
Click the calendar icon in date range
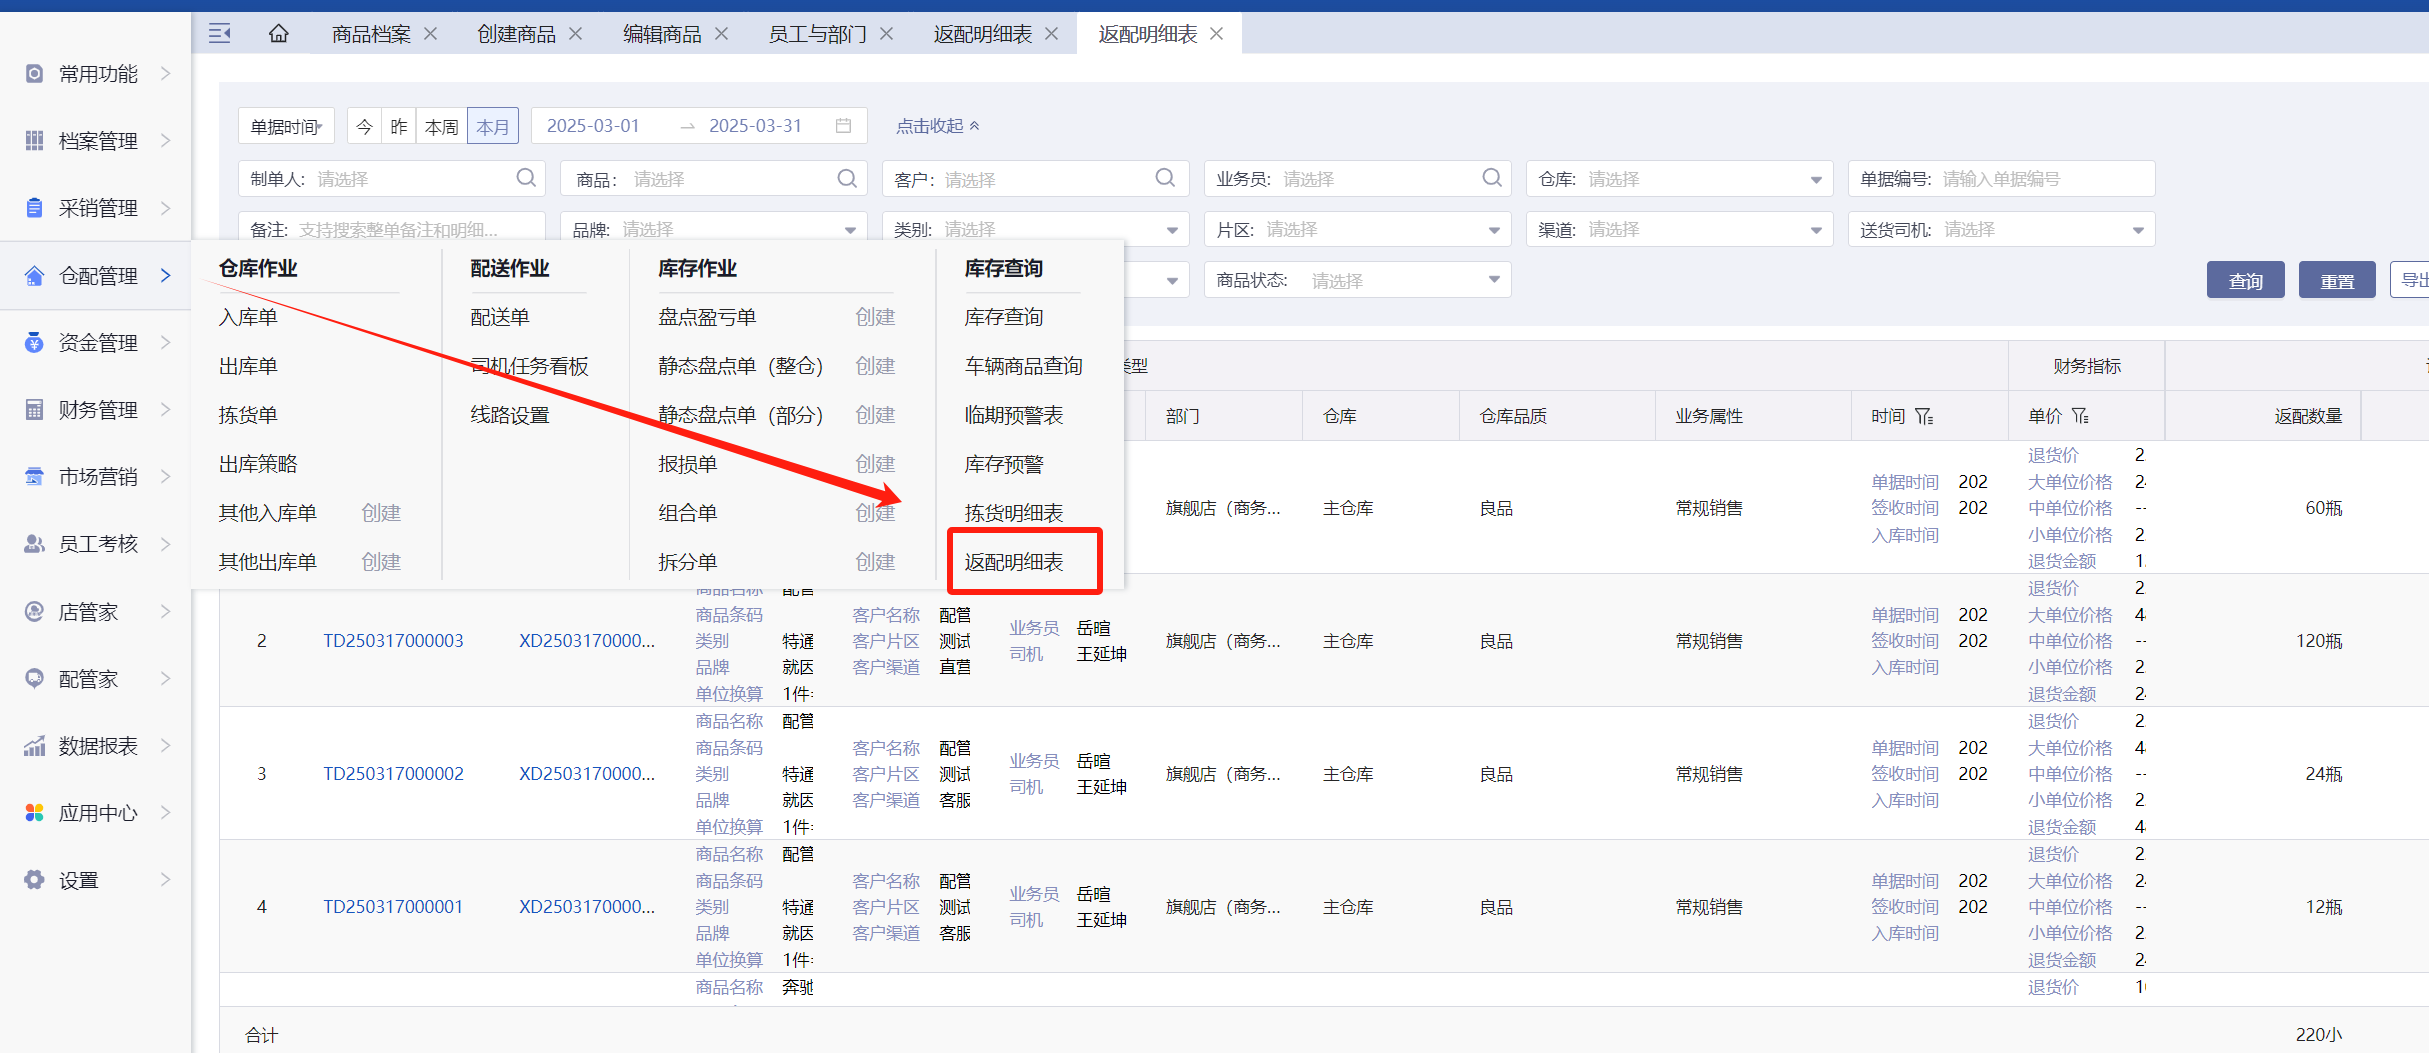coord(843,126)
